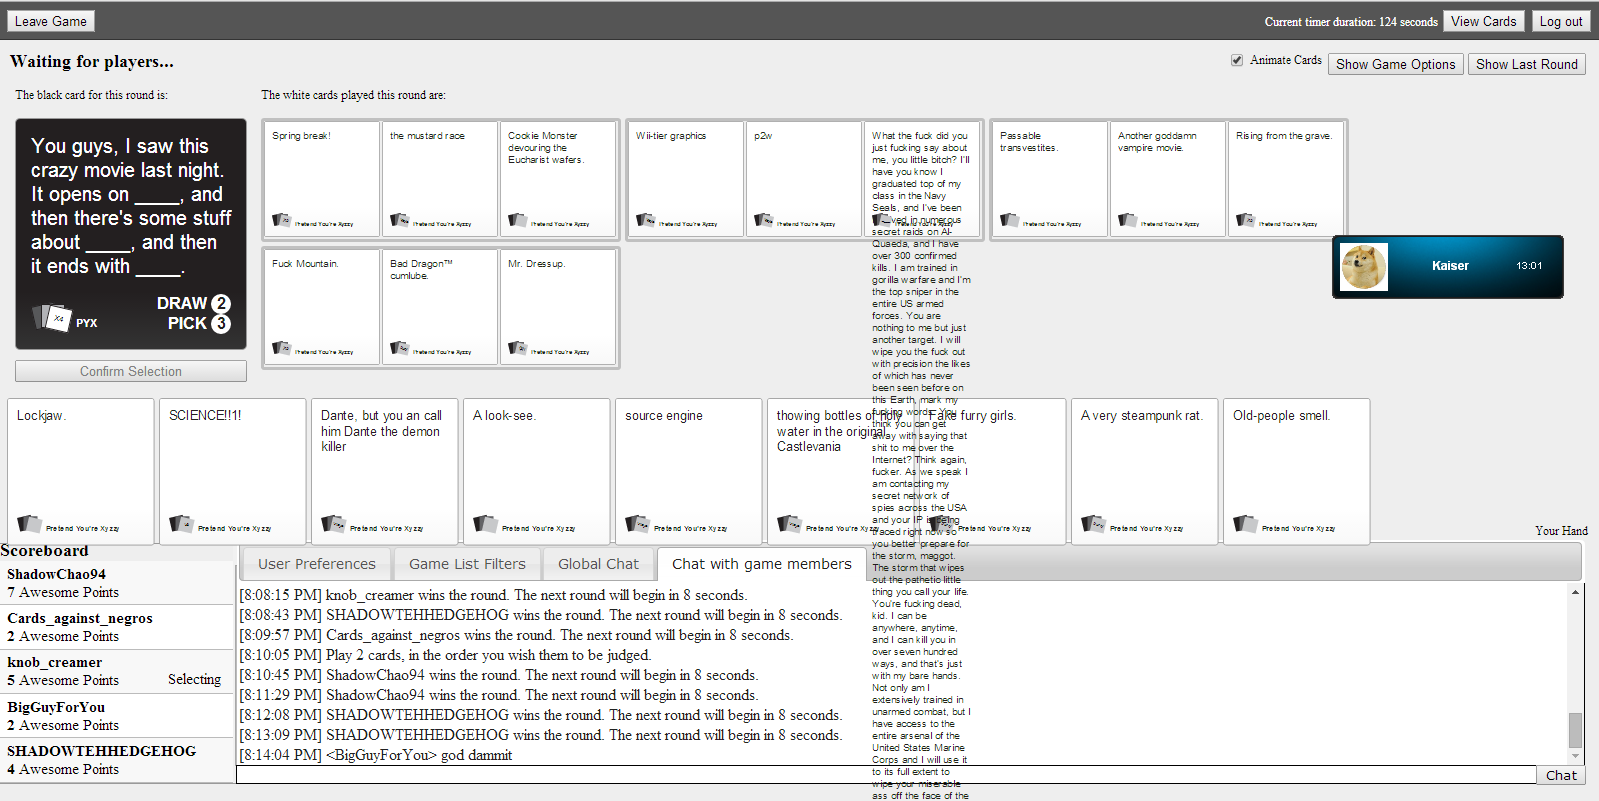Viewport: 1599px width, 801px height.
Task: Click the Cookie Monster Eucharist wafers card
Action: [x=558, y=179]
